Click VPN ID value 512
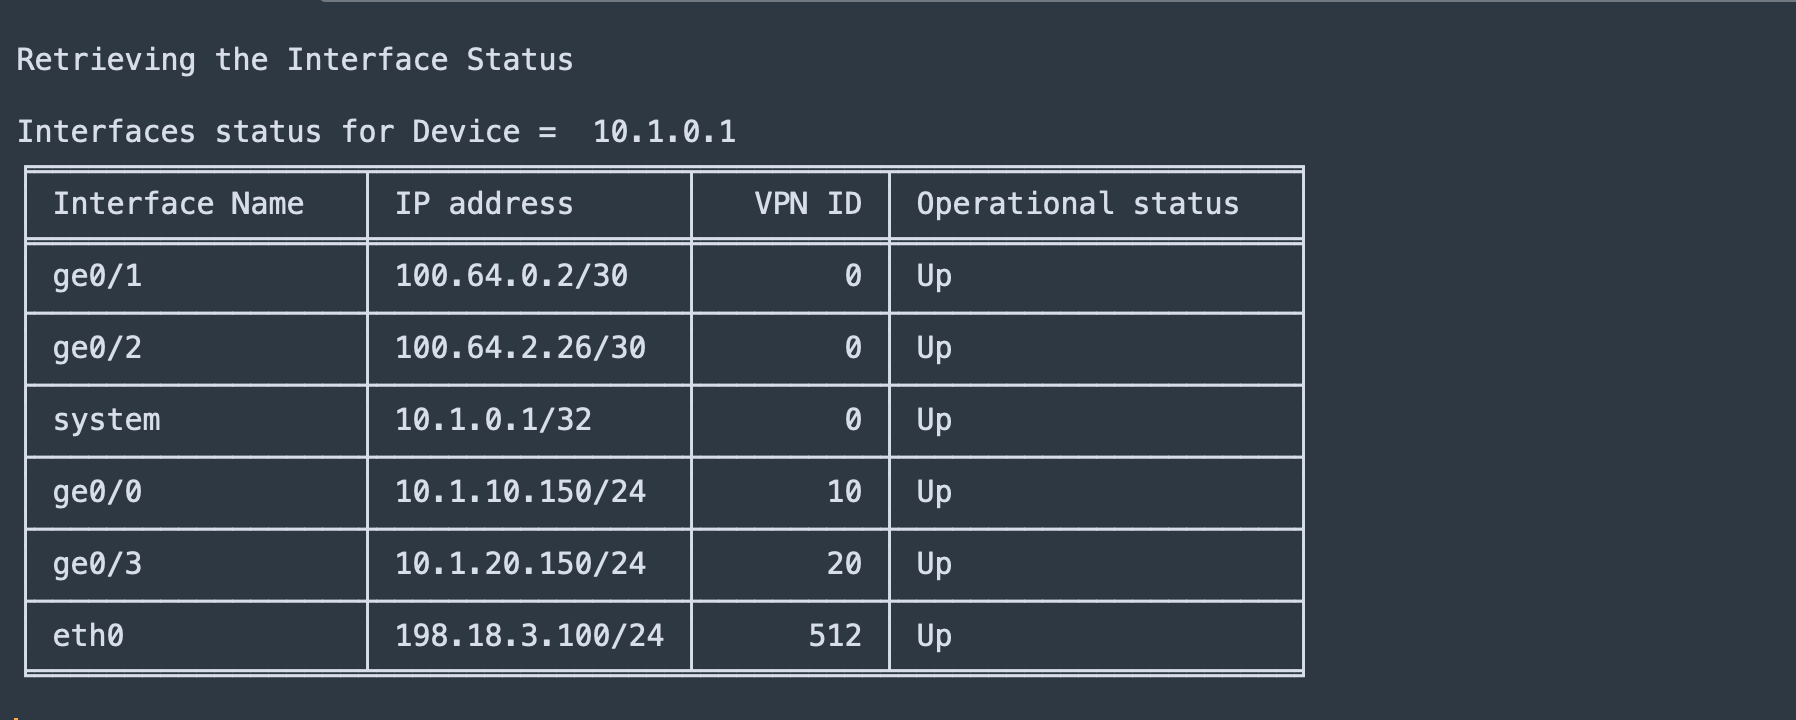 point(835,636)
